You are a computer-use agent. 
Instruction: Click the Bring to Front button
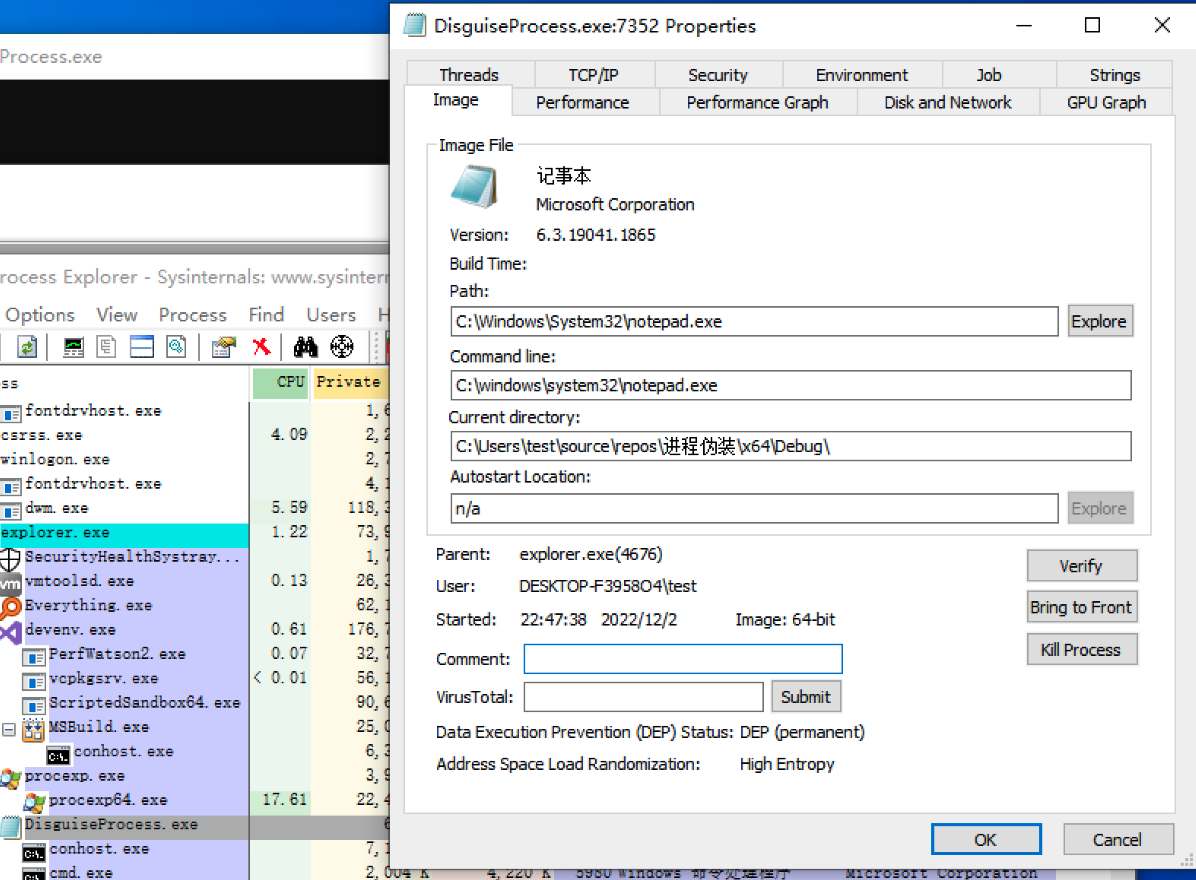1082,607
